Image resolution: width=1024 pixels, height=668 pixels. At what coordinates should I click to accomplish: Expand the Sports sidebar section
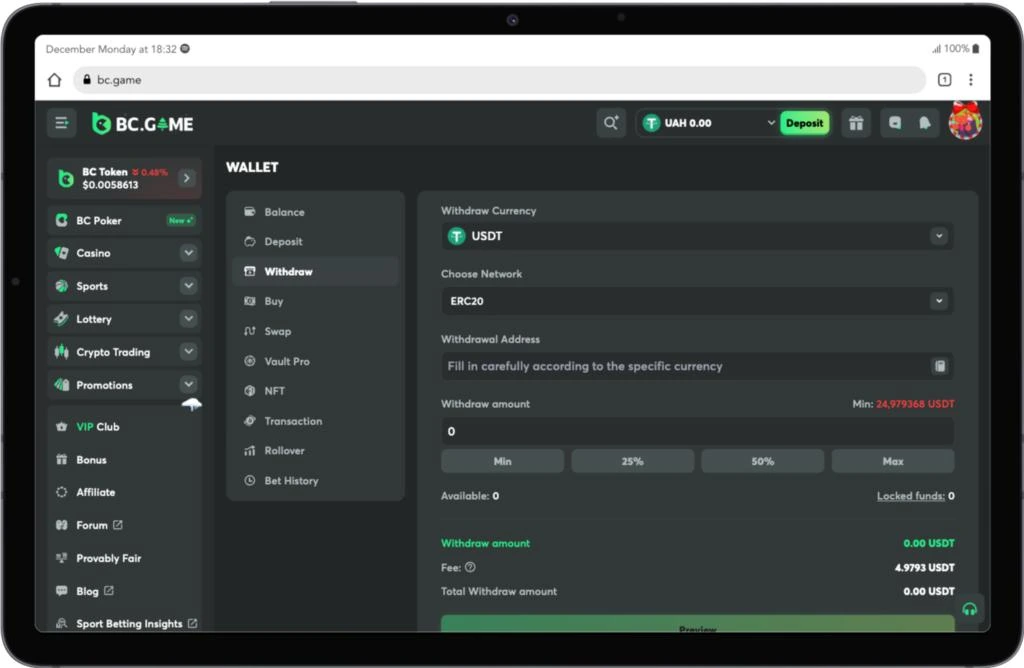188,285
